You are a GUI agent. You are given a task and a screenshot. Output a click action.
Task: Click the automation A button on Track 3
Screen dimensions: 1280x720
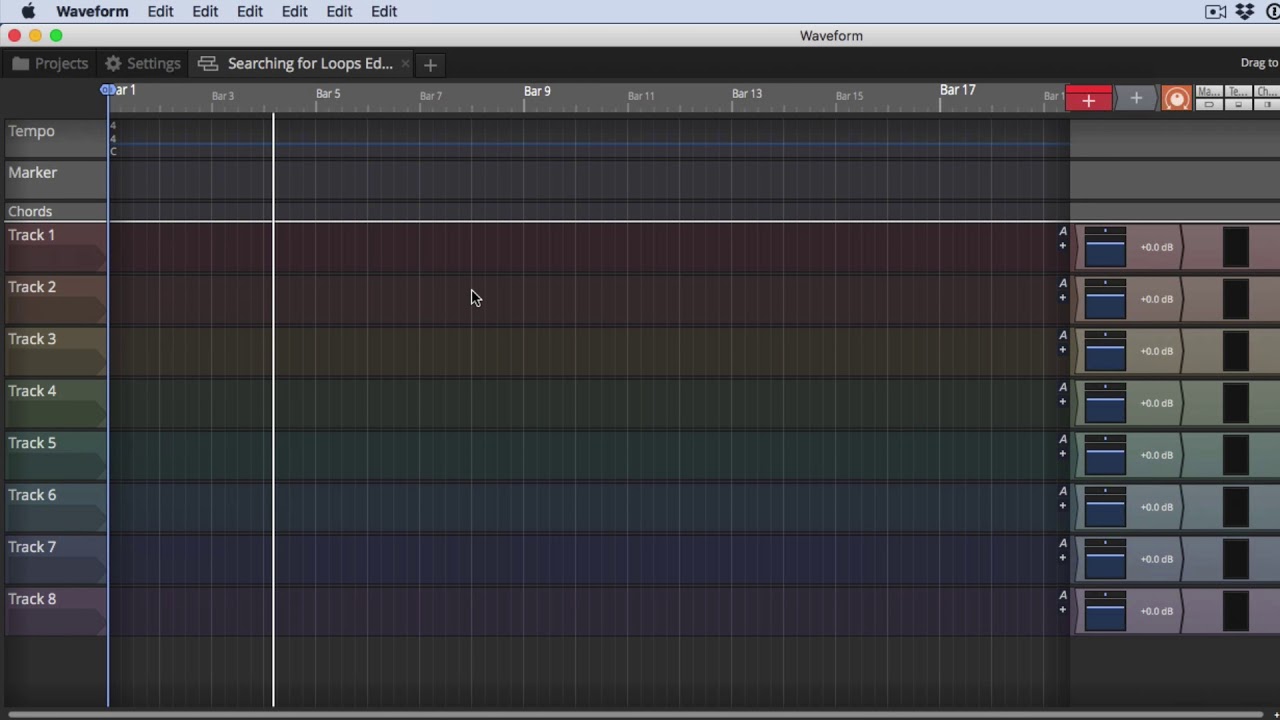tap(1063, 335)
